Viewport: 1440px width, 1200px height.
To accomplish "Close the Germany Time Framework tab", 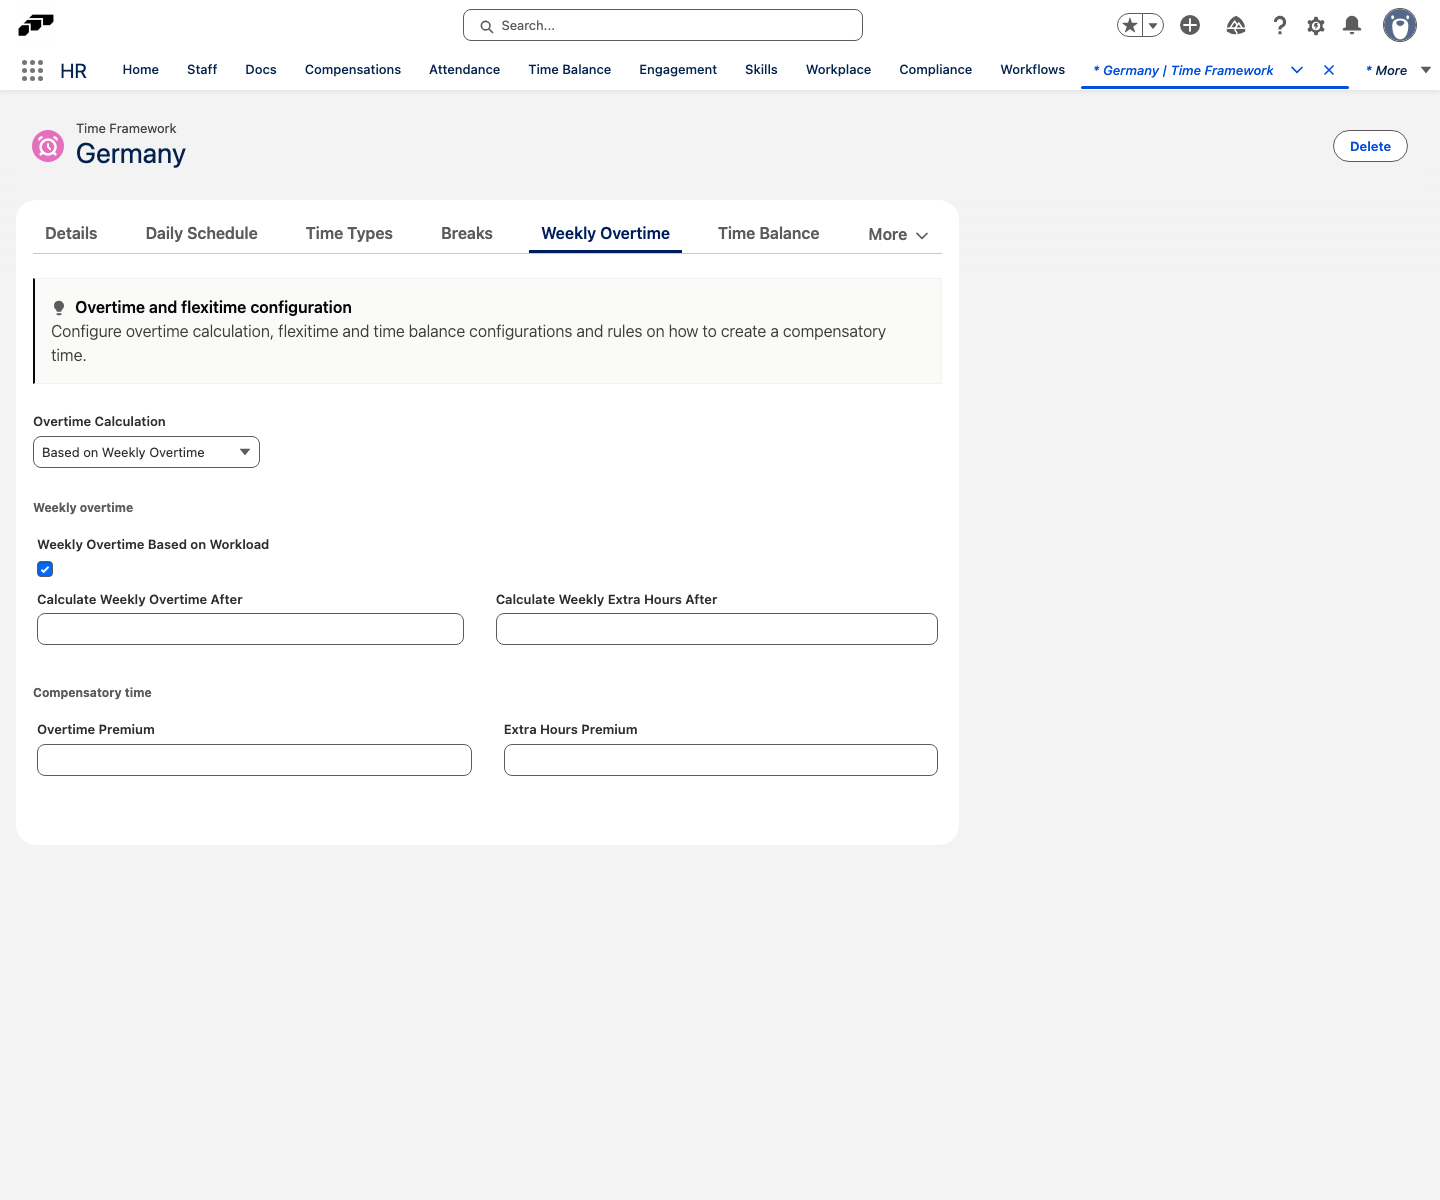I will (x=1329, y=70).
